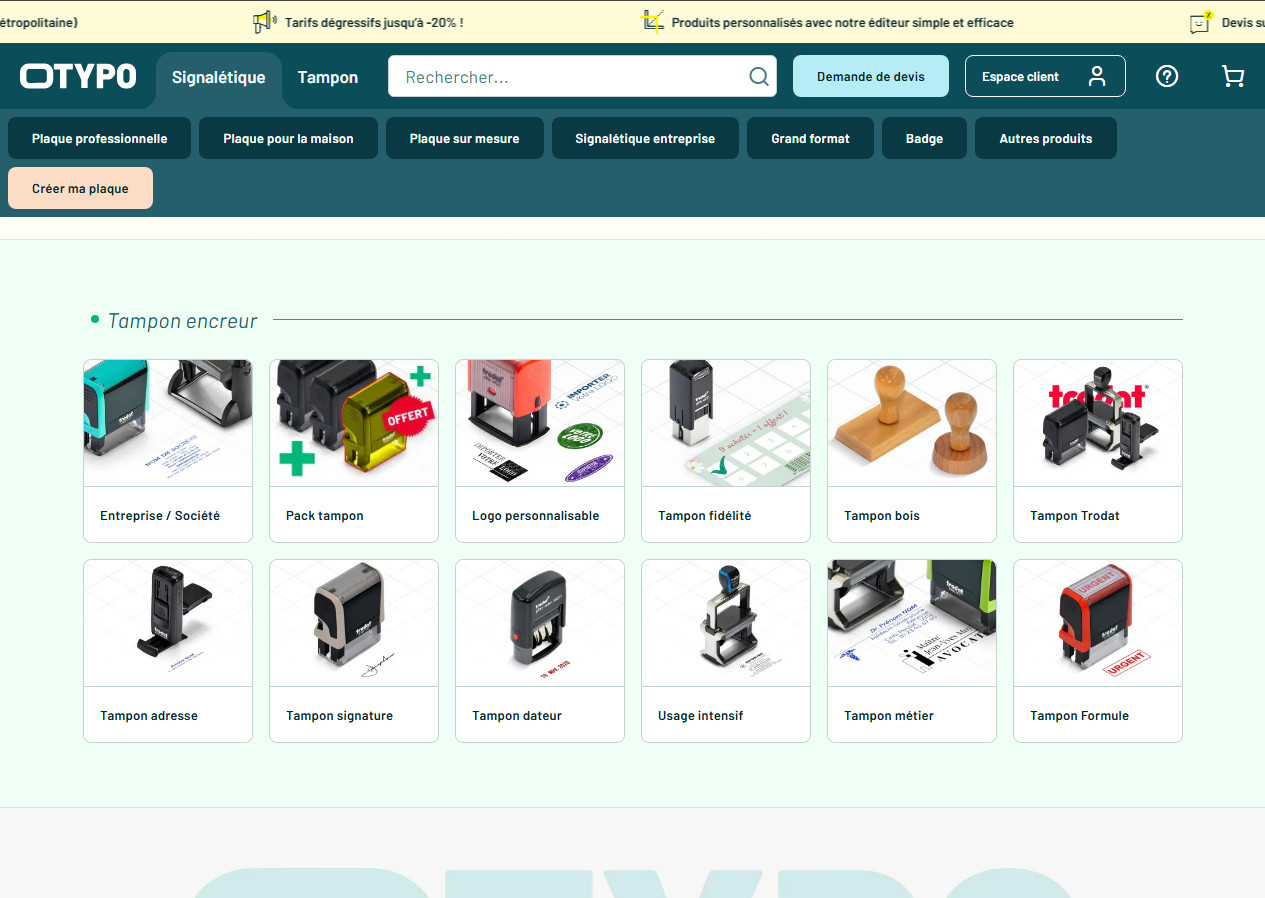Click the search magnifier icon
This screenshot has height=898, width=1265.
tap(759, 77)
